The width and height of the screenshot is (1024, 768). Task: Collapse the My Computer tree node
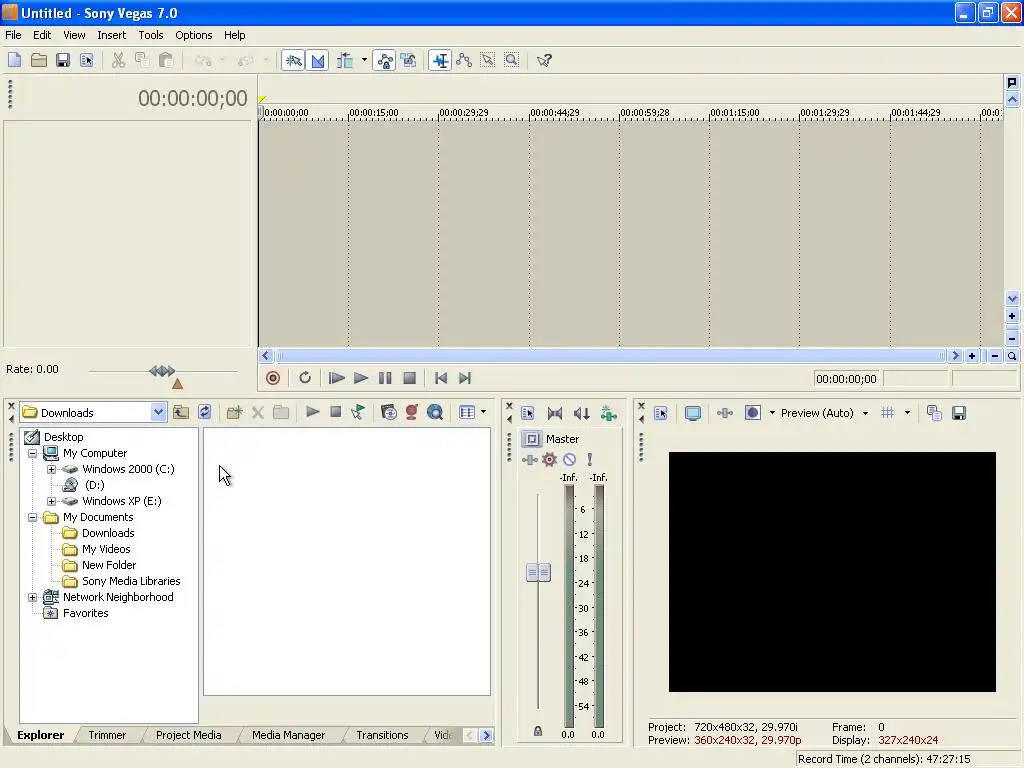coord(32,453)
